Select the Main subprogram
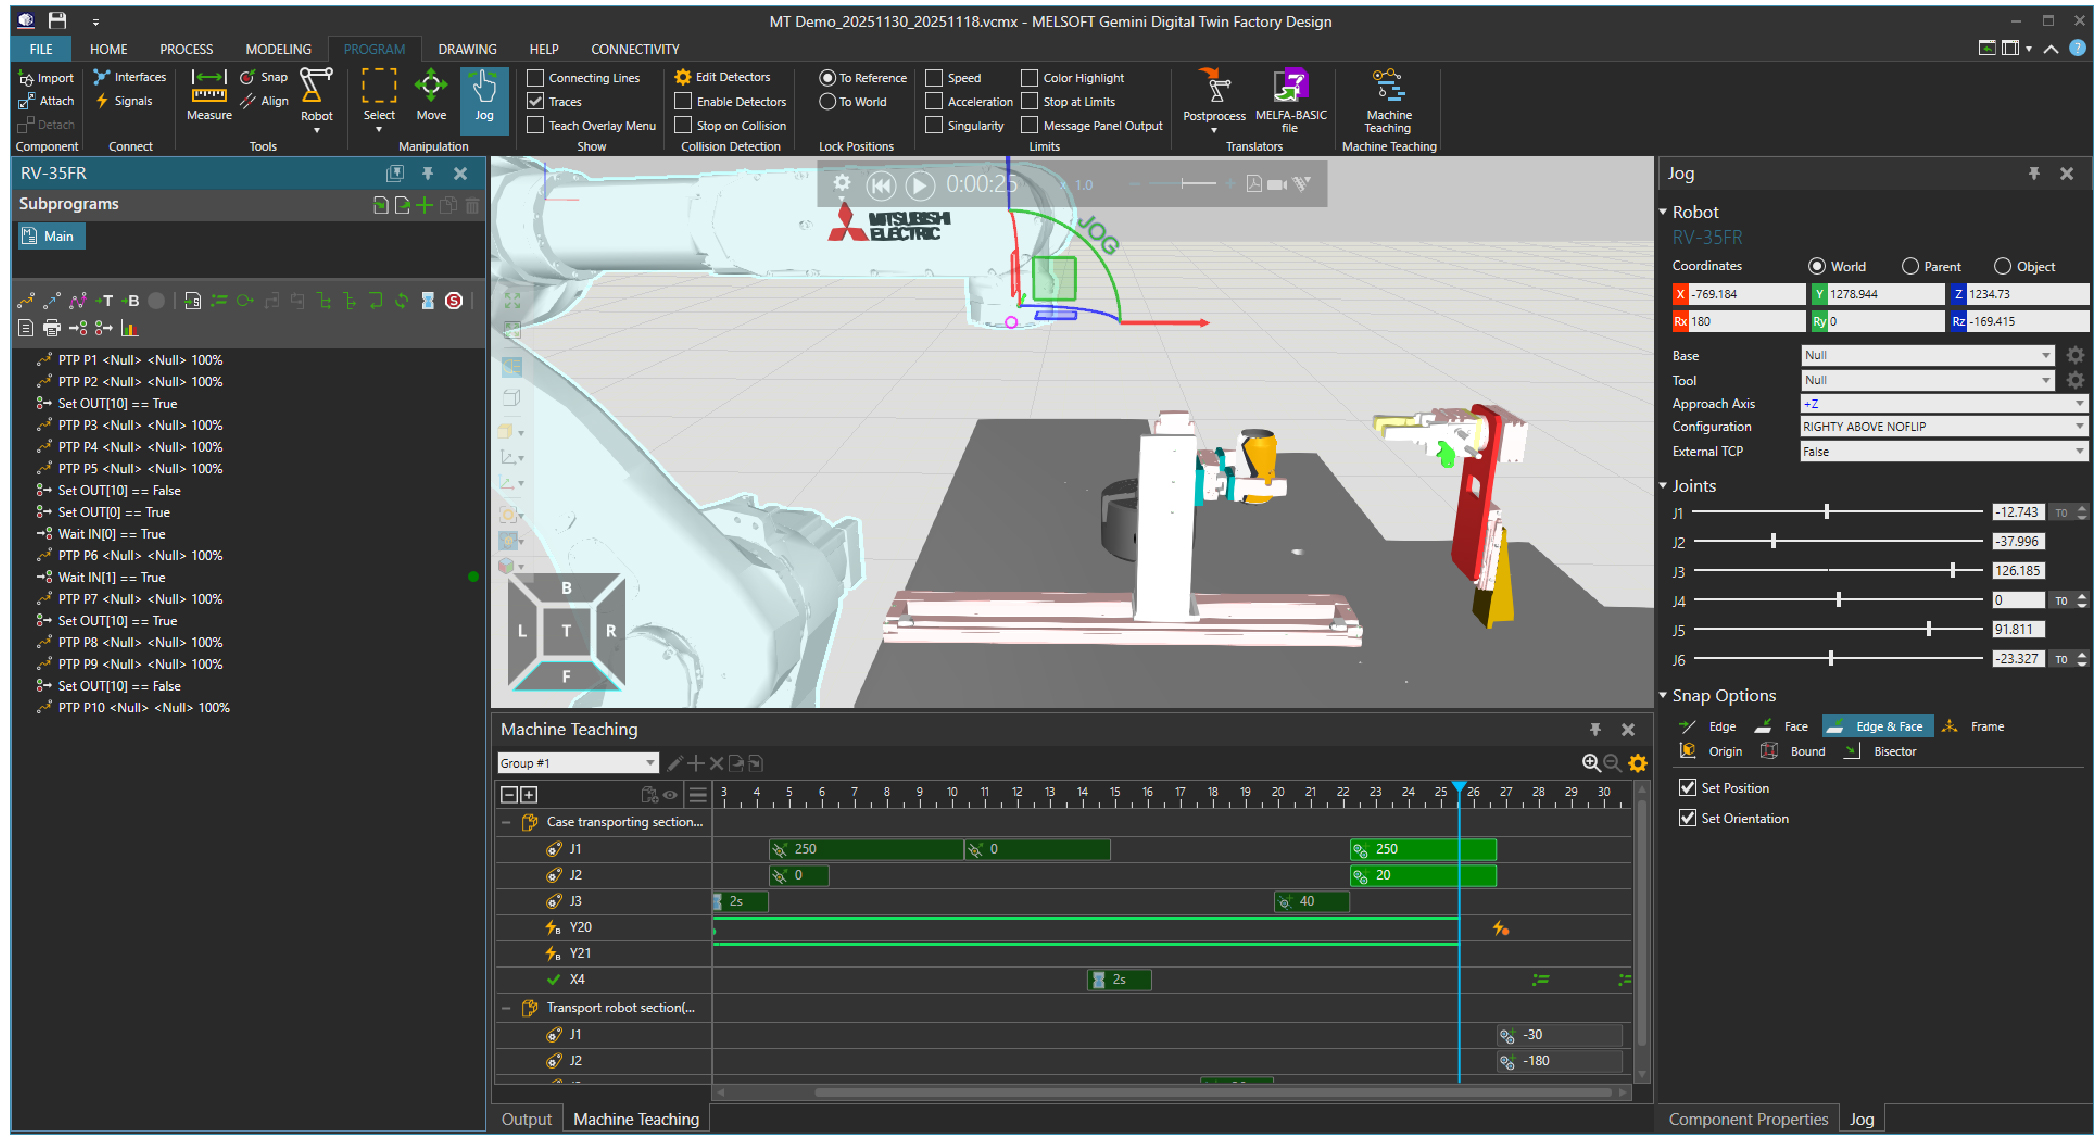Screen dimensions: 2100x1140 [51, 237]
